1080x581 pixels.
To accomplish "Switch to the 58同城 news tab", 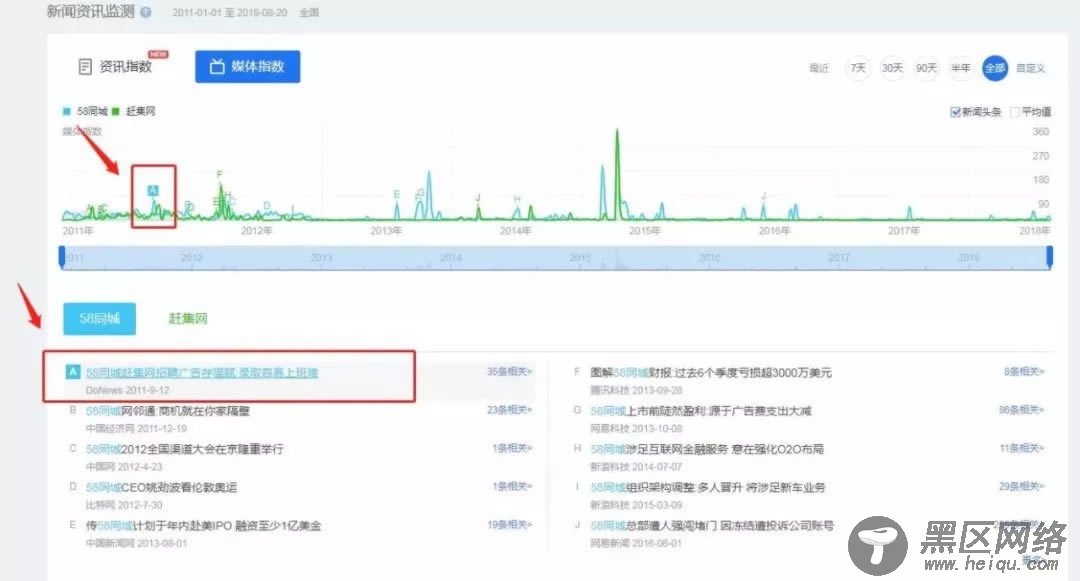I will coord(99,319).
